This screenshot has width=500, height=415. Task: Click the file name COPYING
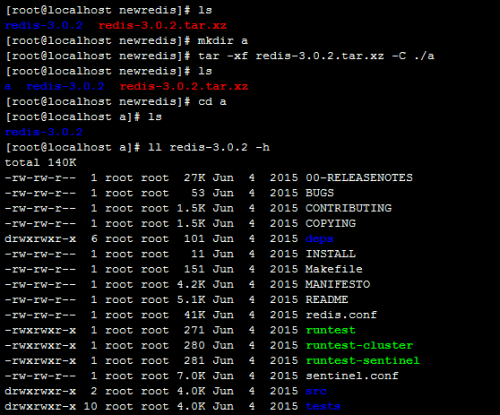[x=331, y=223]
